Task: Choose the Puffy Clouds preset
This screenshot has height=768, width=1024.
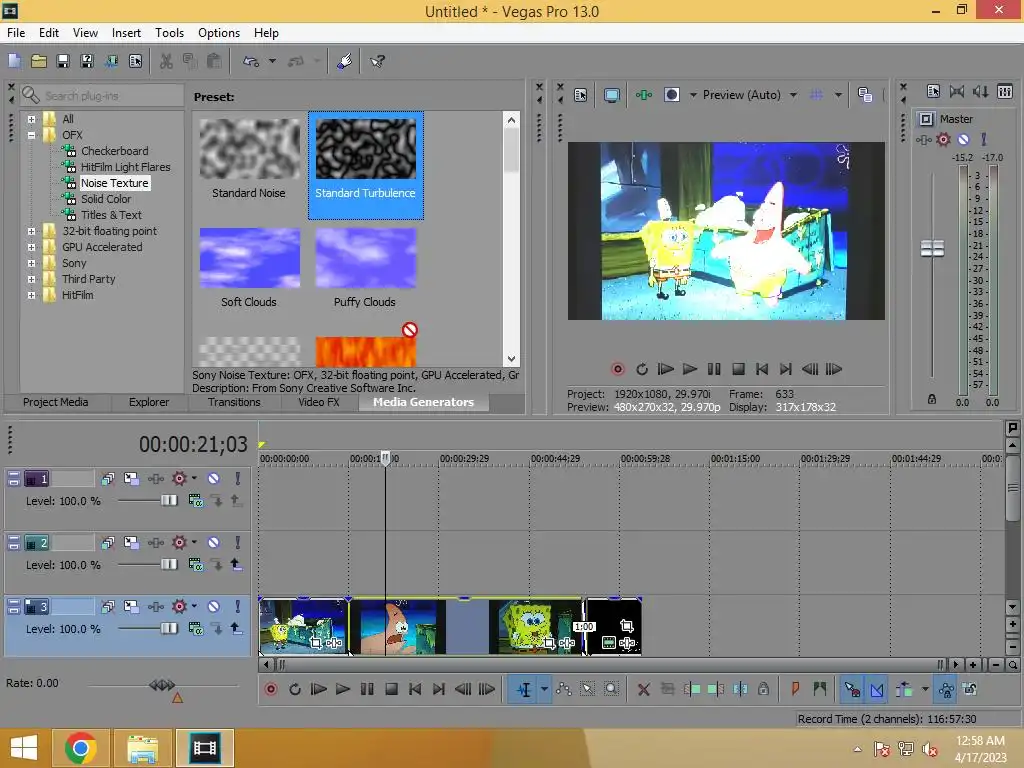Action: [365, 268]
